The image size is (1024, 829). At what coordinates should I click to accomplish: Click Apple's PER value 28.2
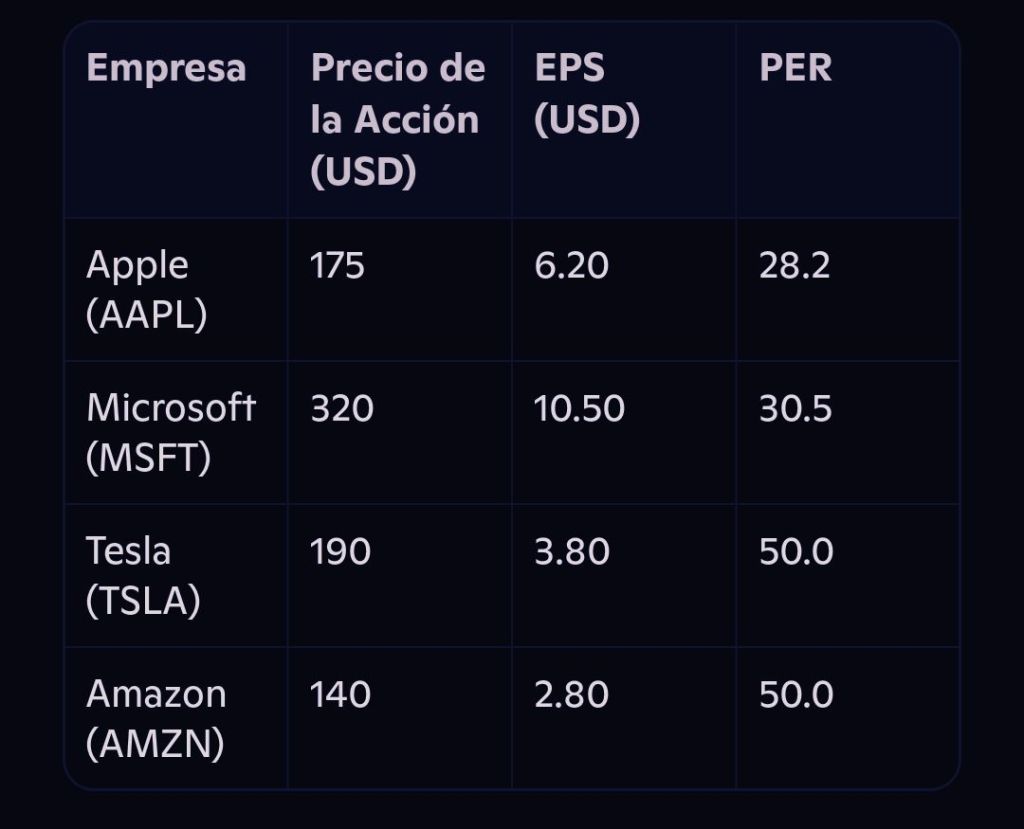[794, 266]
